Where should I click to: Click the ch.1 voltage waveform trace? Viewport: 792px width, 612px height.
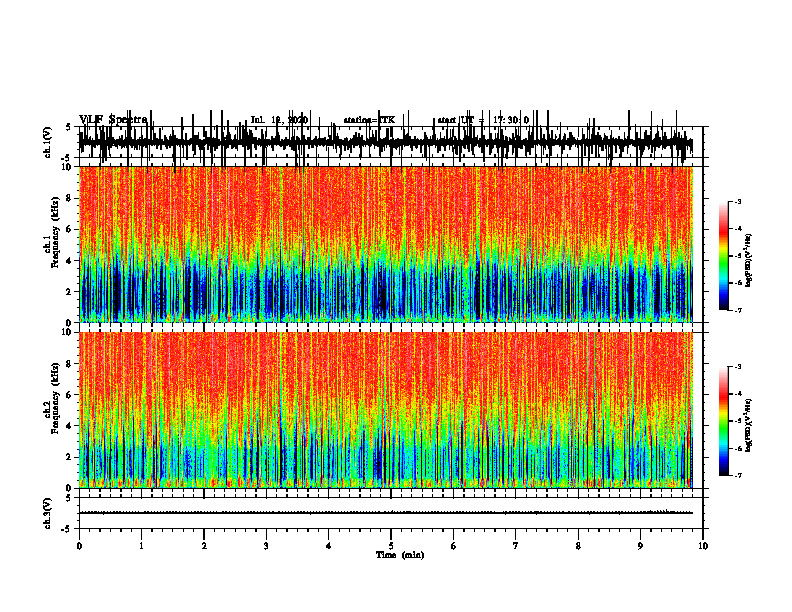point(386,142)
